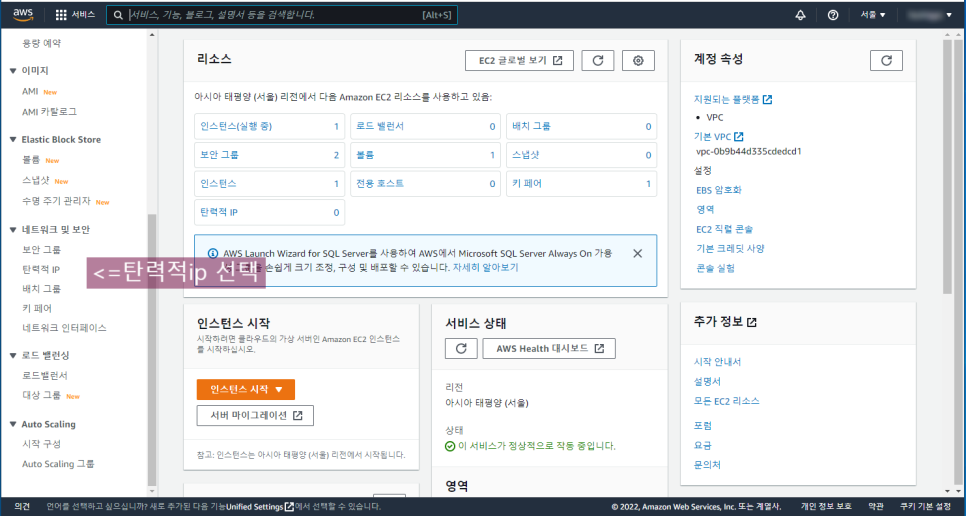Open Unified Settings link in footer

click(x=259, y=507)
